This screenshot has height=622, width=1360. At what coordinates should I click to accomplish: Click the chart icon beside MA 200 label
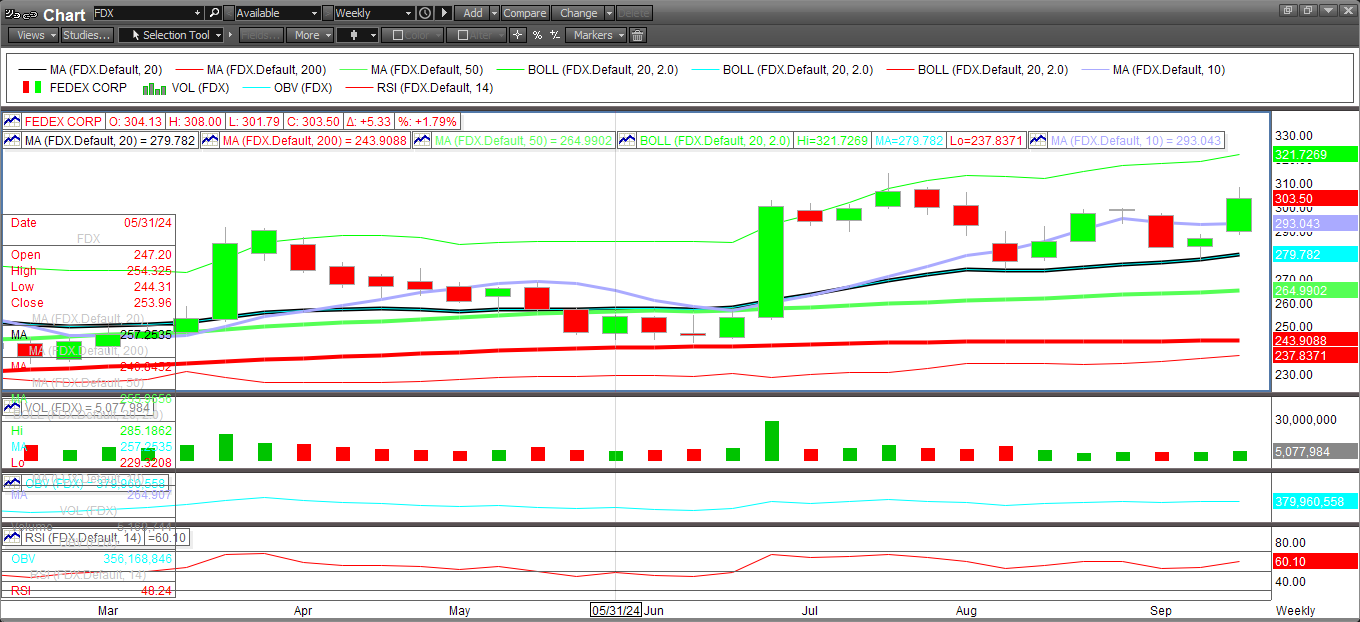coord(210,141)
